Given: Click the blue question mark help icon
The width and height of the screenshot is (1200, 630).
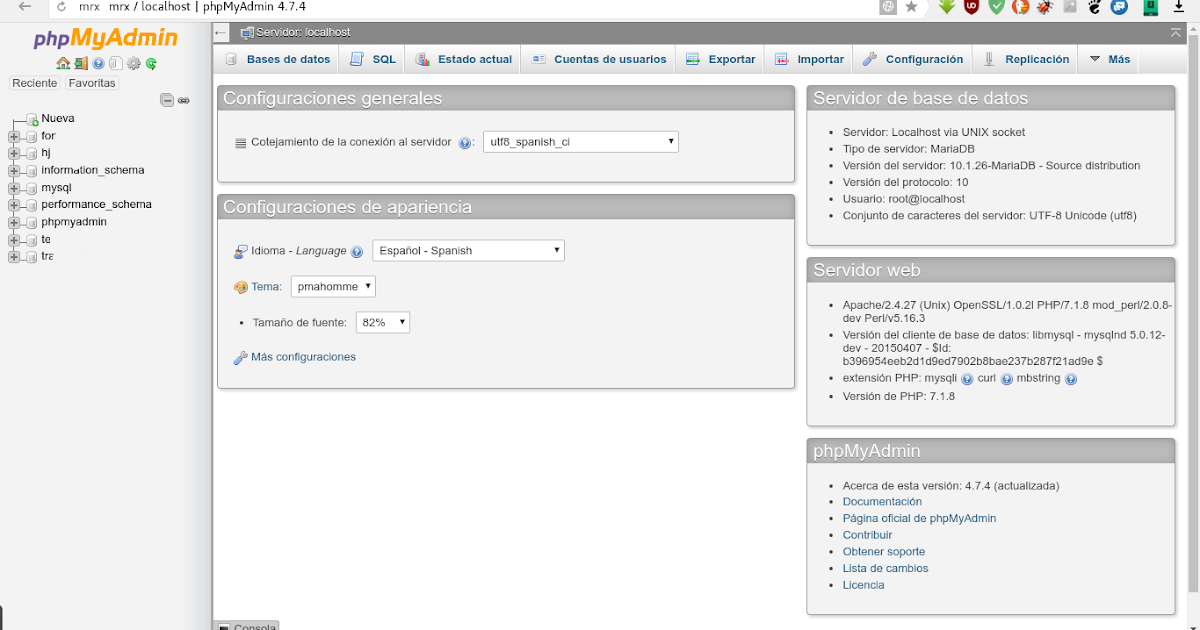Looking at the screenshot, I should click(x=98, y=63).
